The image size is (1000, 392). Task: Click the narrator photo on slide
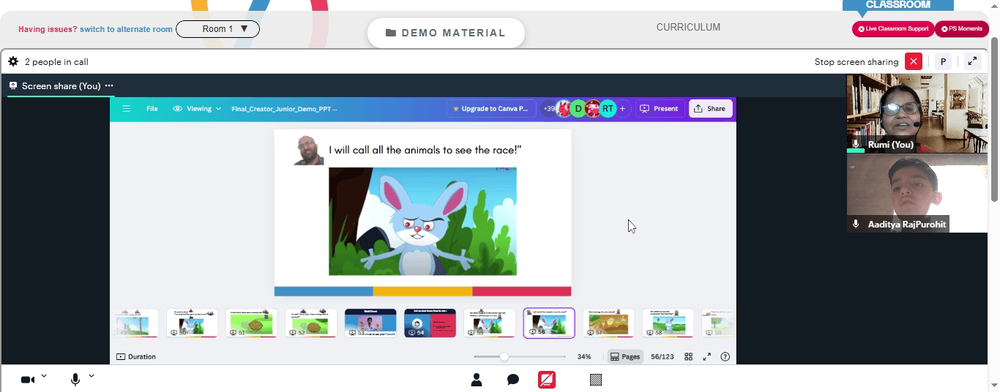(309, 150)
